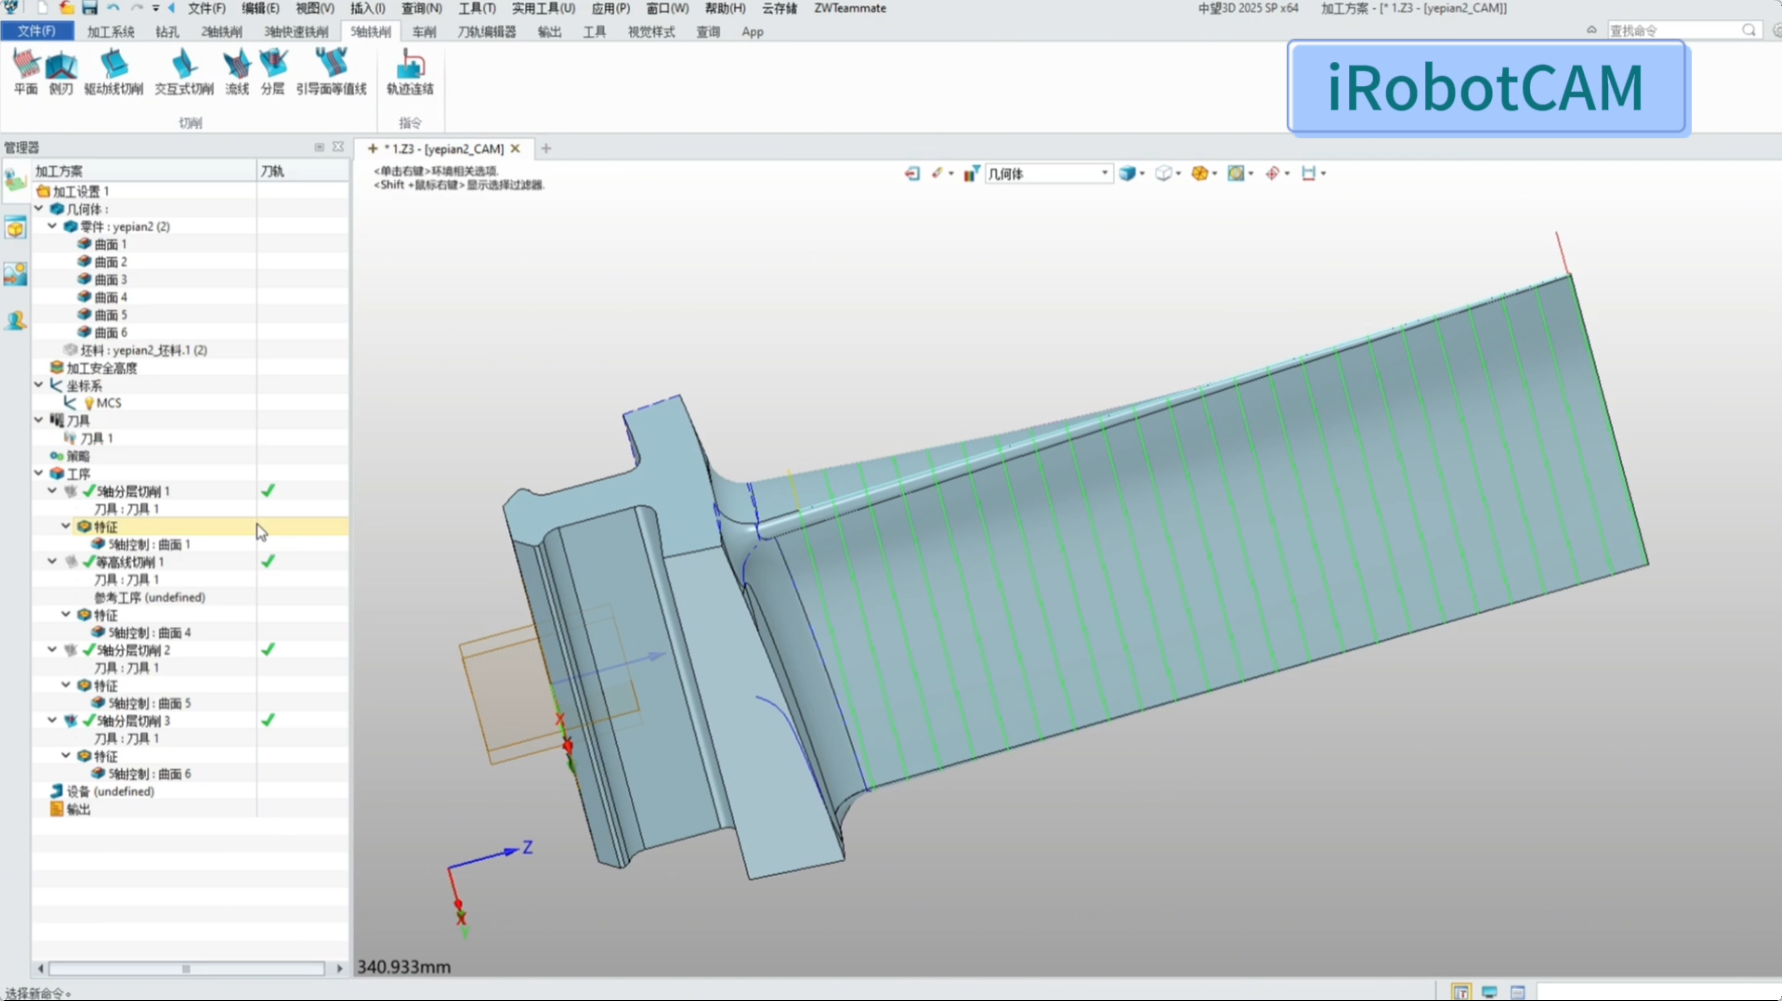Viewport: 1782px width, 1001px height.
Task: Toggle toolpath checkmark for 5轴分层切削 3
Action: [x=268, y=721]
